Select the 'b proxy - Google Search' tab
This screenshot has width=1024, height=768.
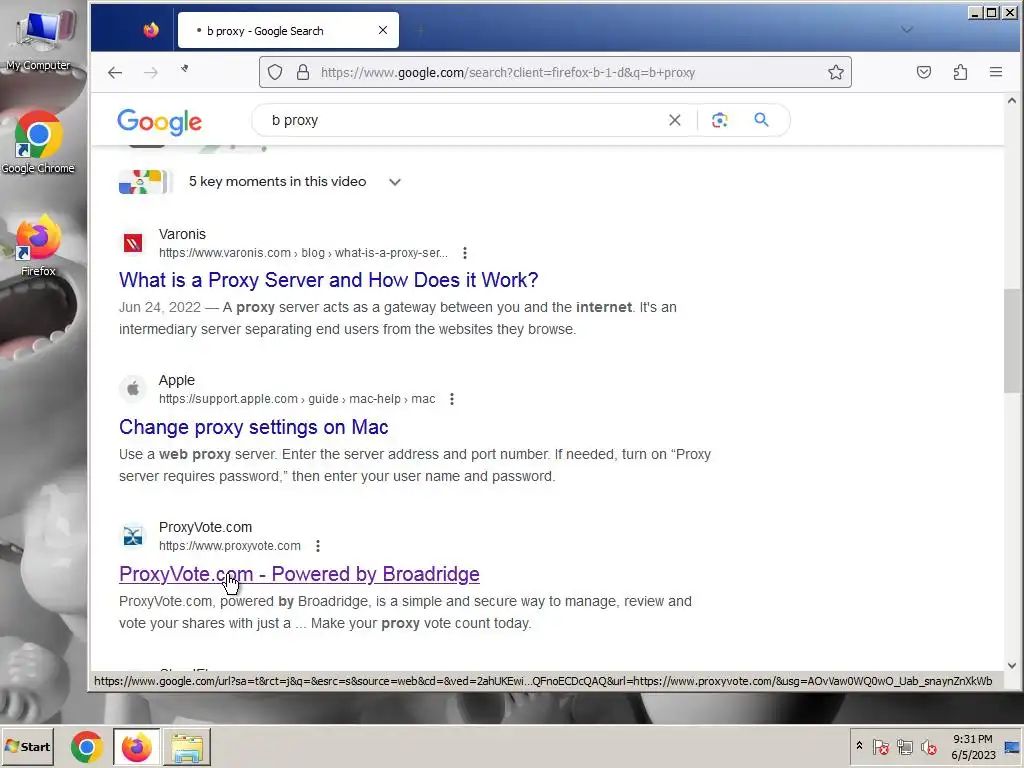point(288,30)
